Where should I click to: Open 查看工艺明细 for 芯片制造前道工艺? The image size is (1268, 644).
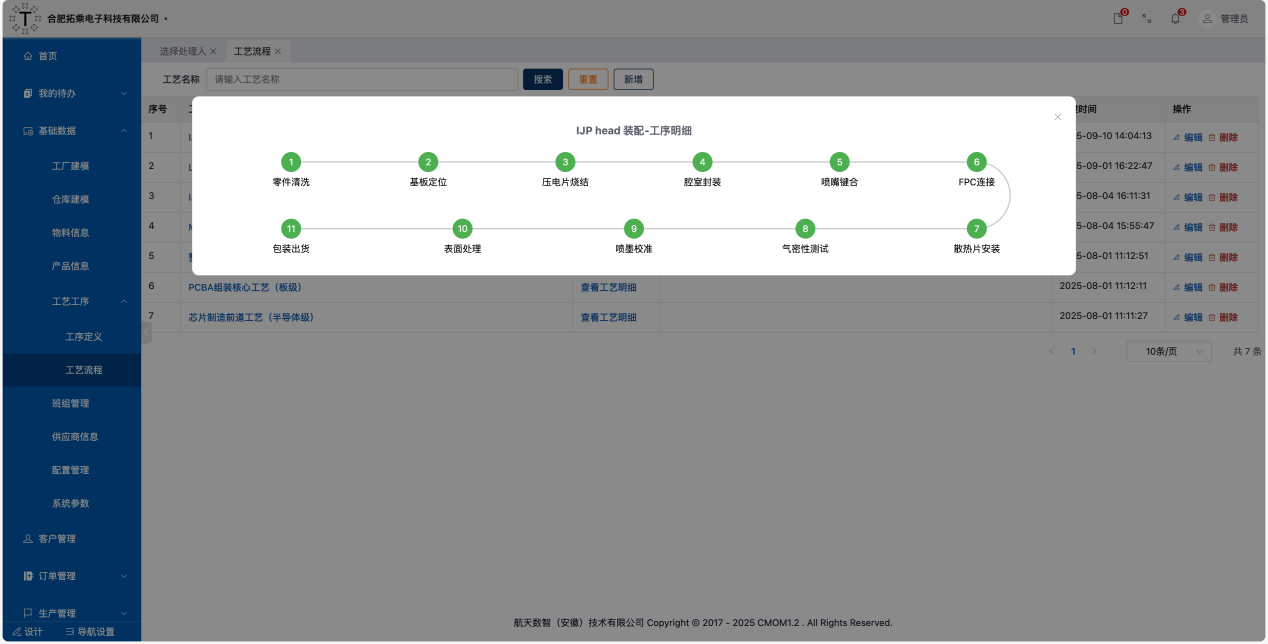(x=608, y=317)
